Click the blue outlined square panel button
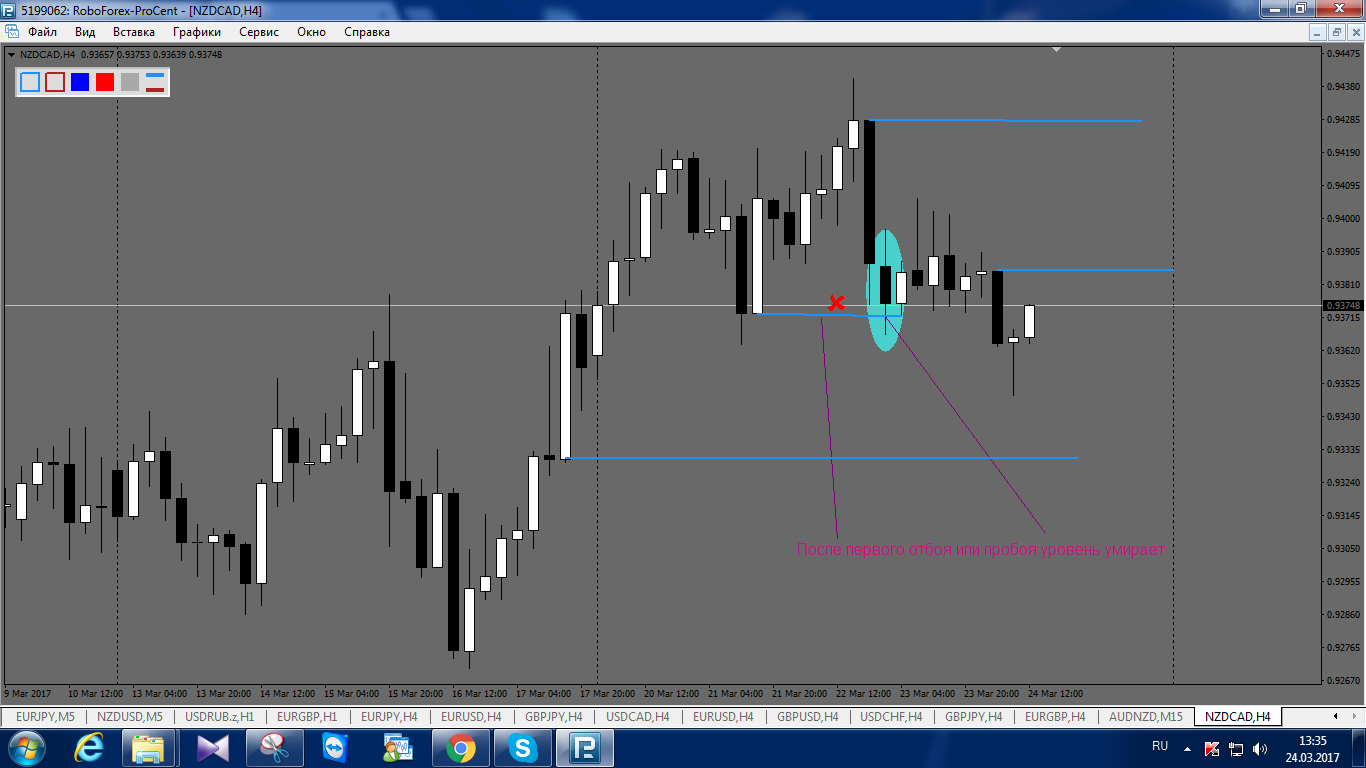Screen dimensions: 1366x768 [30, 82]
